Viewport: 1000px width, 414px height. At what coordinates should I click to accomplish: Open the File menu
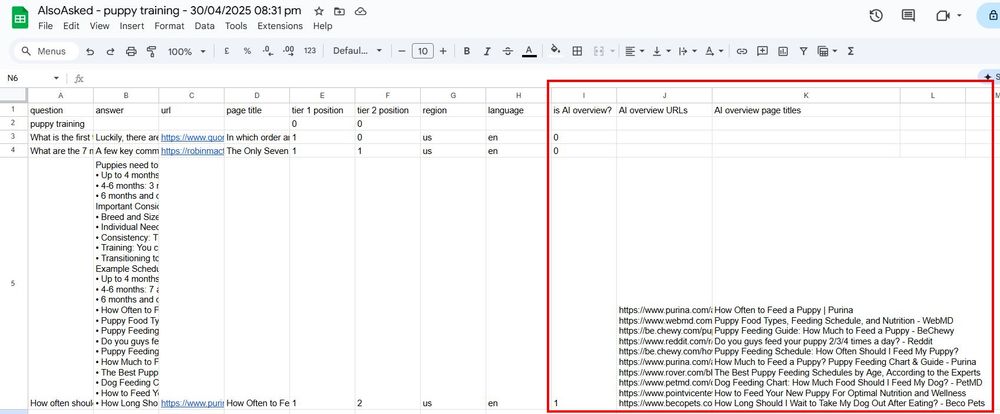pyautogui.click(x=45, y=26)
